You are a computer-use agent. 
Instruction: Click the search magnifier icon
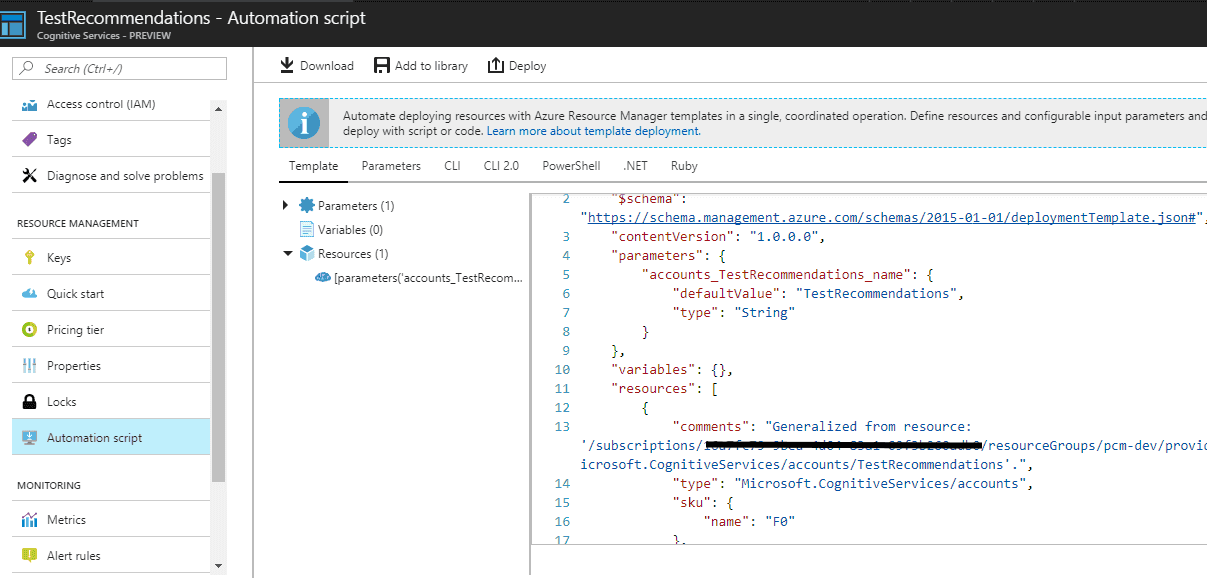27,68
